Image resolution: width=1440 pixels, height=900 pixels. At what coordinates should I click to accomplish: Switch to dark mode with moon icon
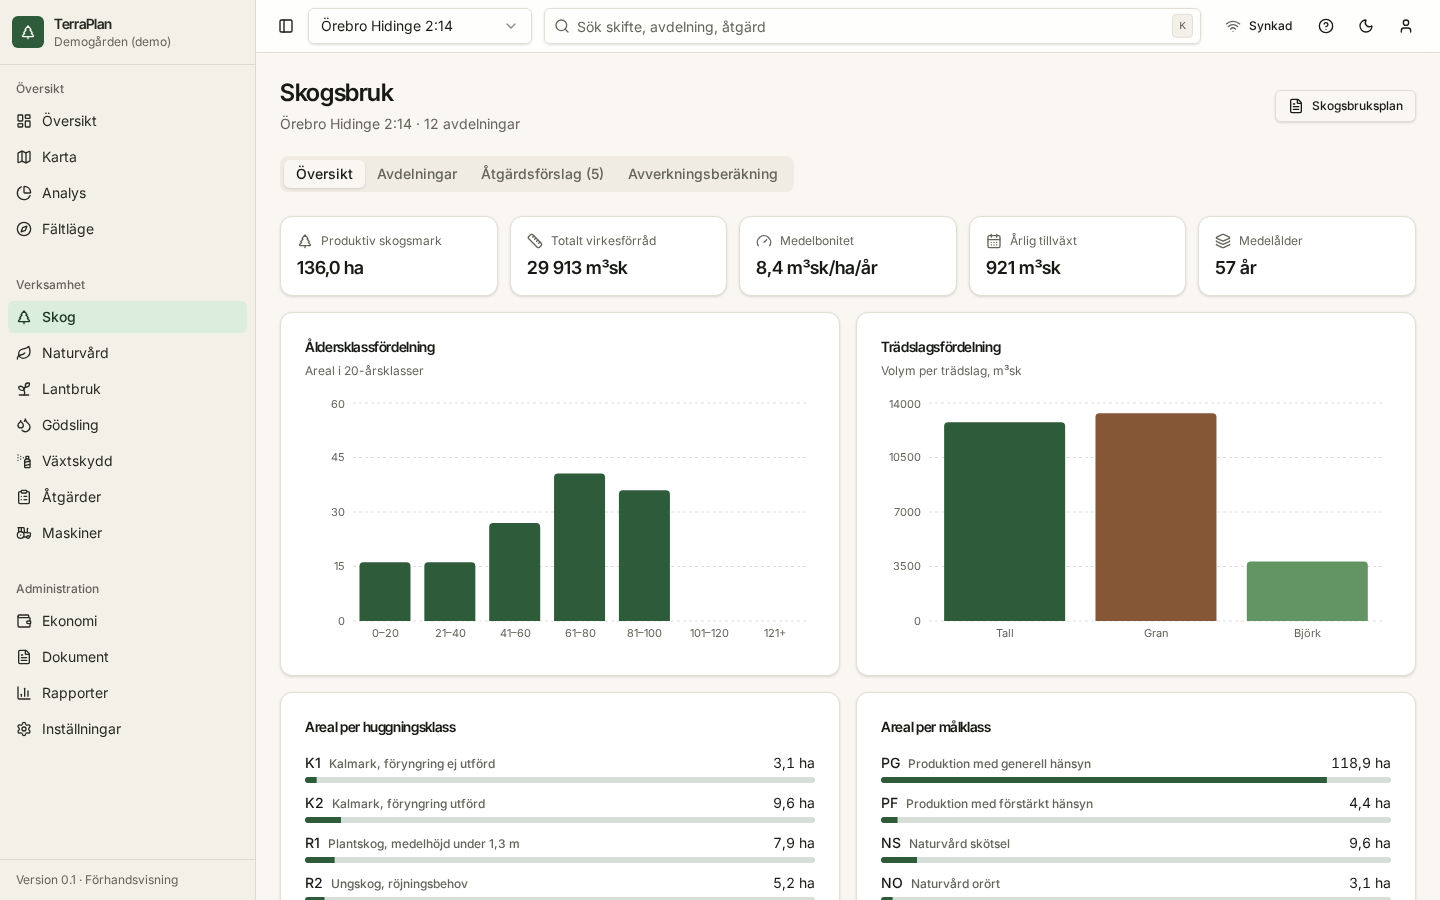(x=1366, y=26)
